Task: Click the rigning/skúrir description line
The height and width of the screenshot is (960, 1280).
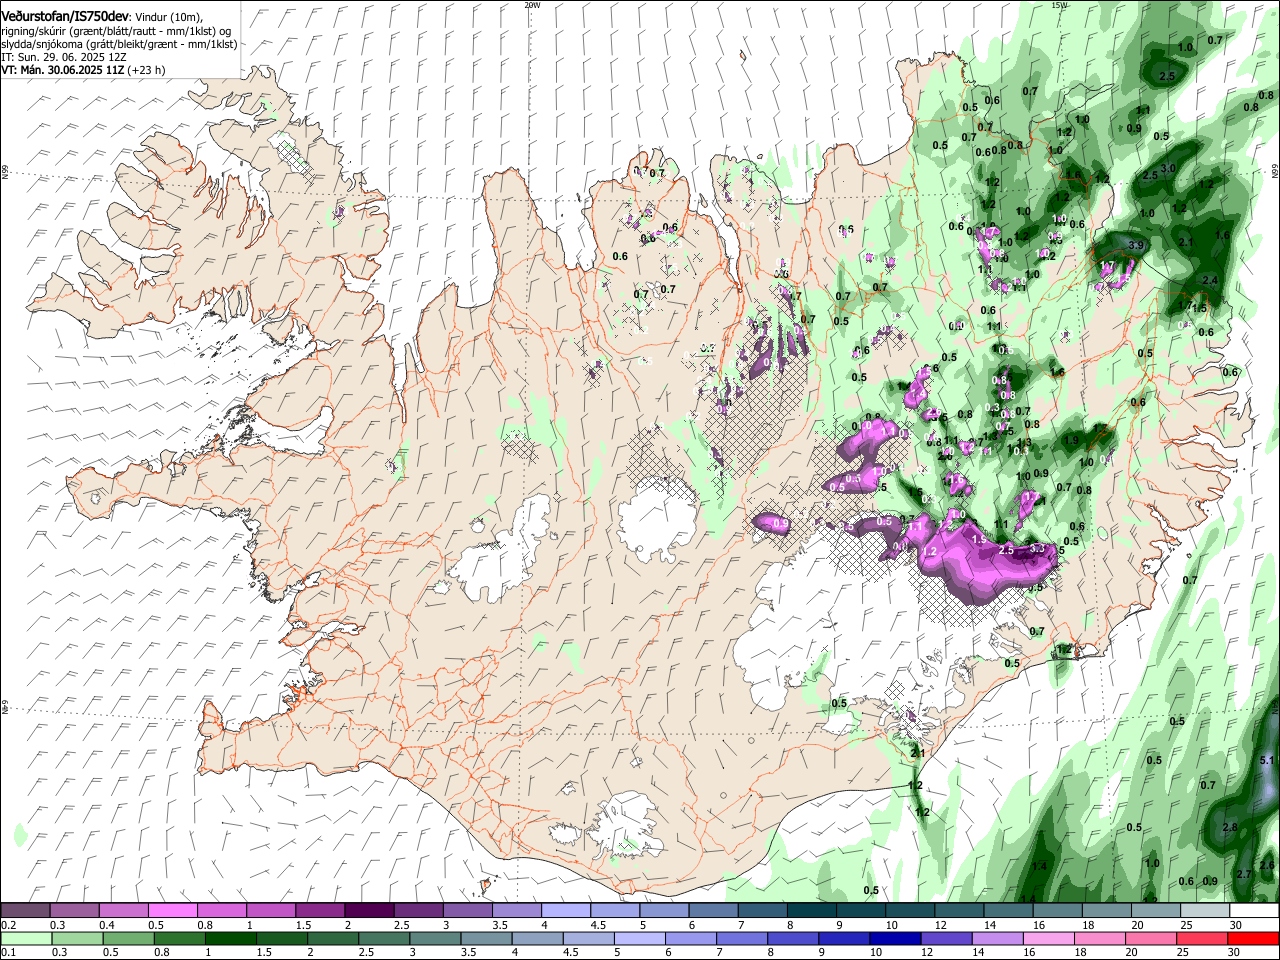Action: (115, 31)
